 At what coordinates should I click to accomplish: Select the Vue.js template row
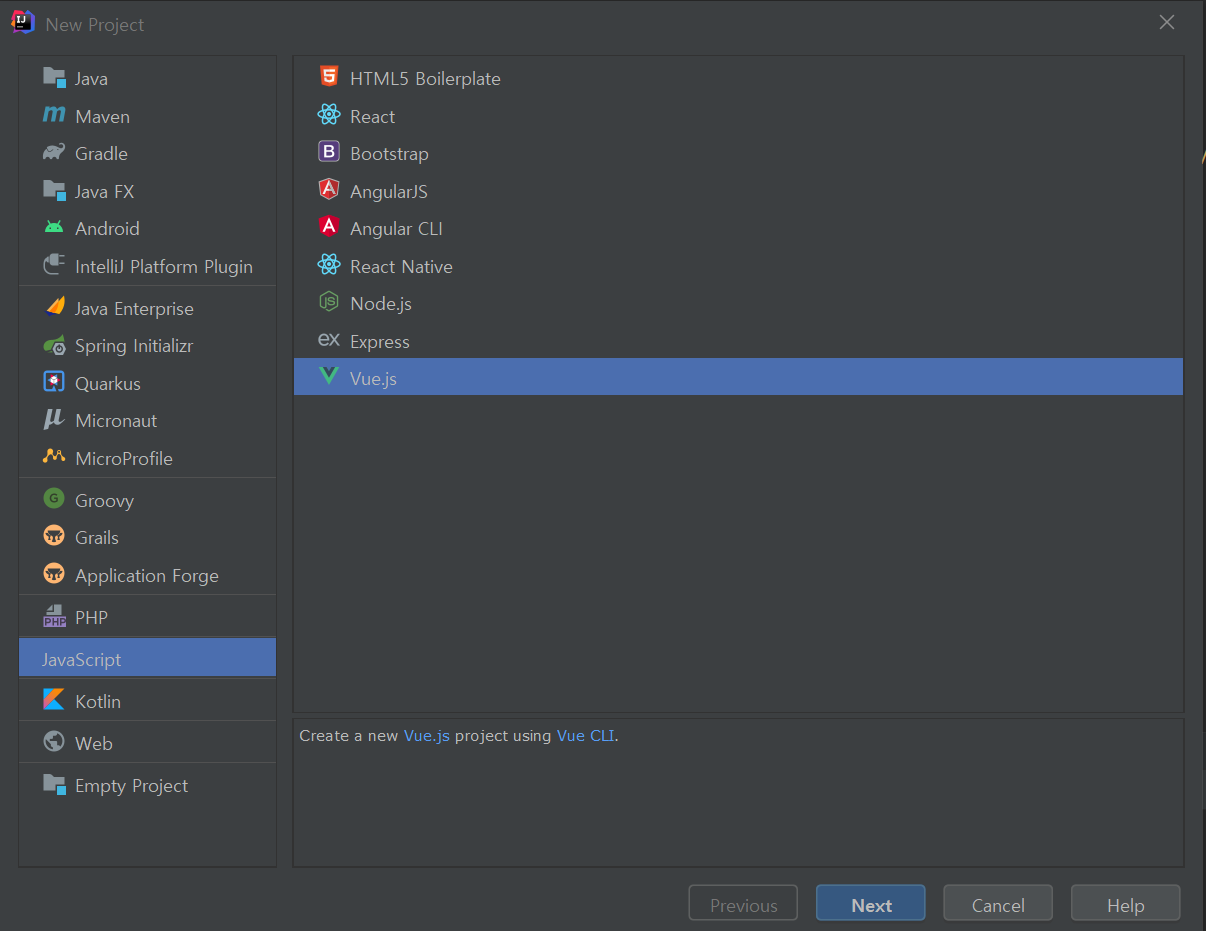(738, 378)
